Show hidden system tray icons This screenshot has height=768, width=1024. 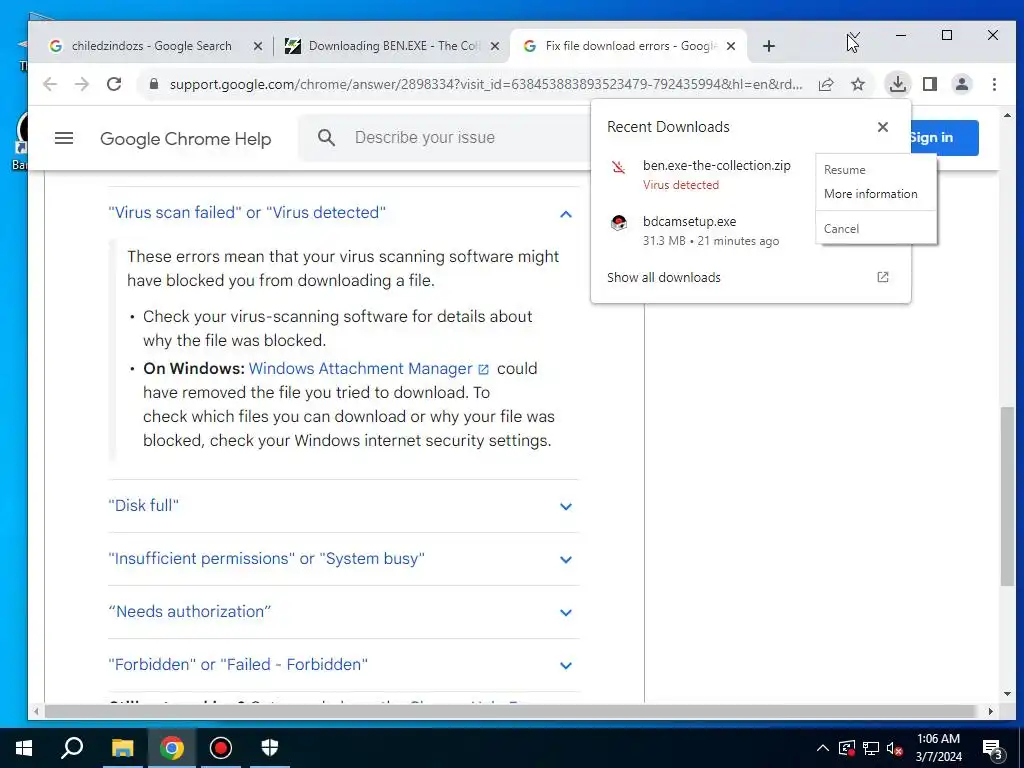823,748
